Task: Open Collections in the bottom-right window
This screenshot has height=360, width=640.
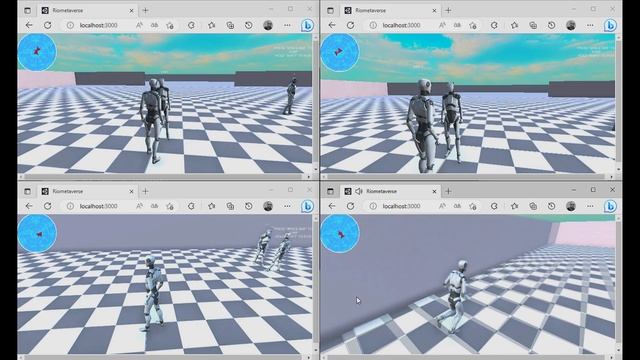Action: (x=533, y=206)
